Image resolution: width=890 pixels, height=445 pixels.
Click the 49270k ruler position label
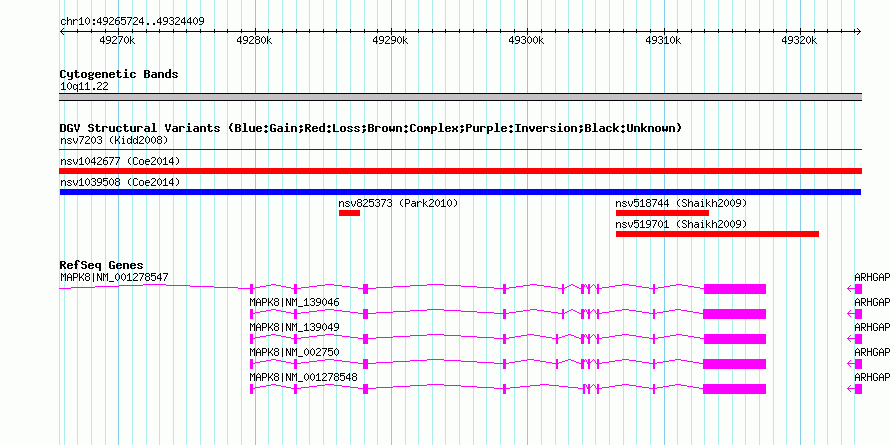pos(117,40)
